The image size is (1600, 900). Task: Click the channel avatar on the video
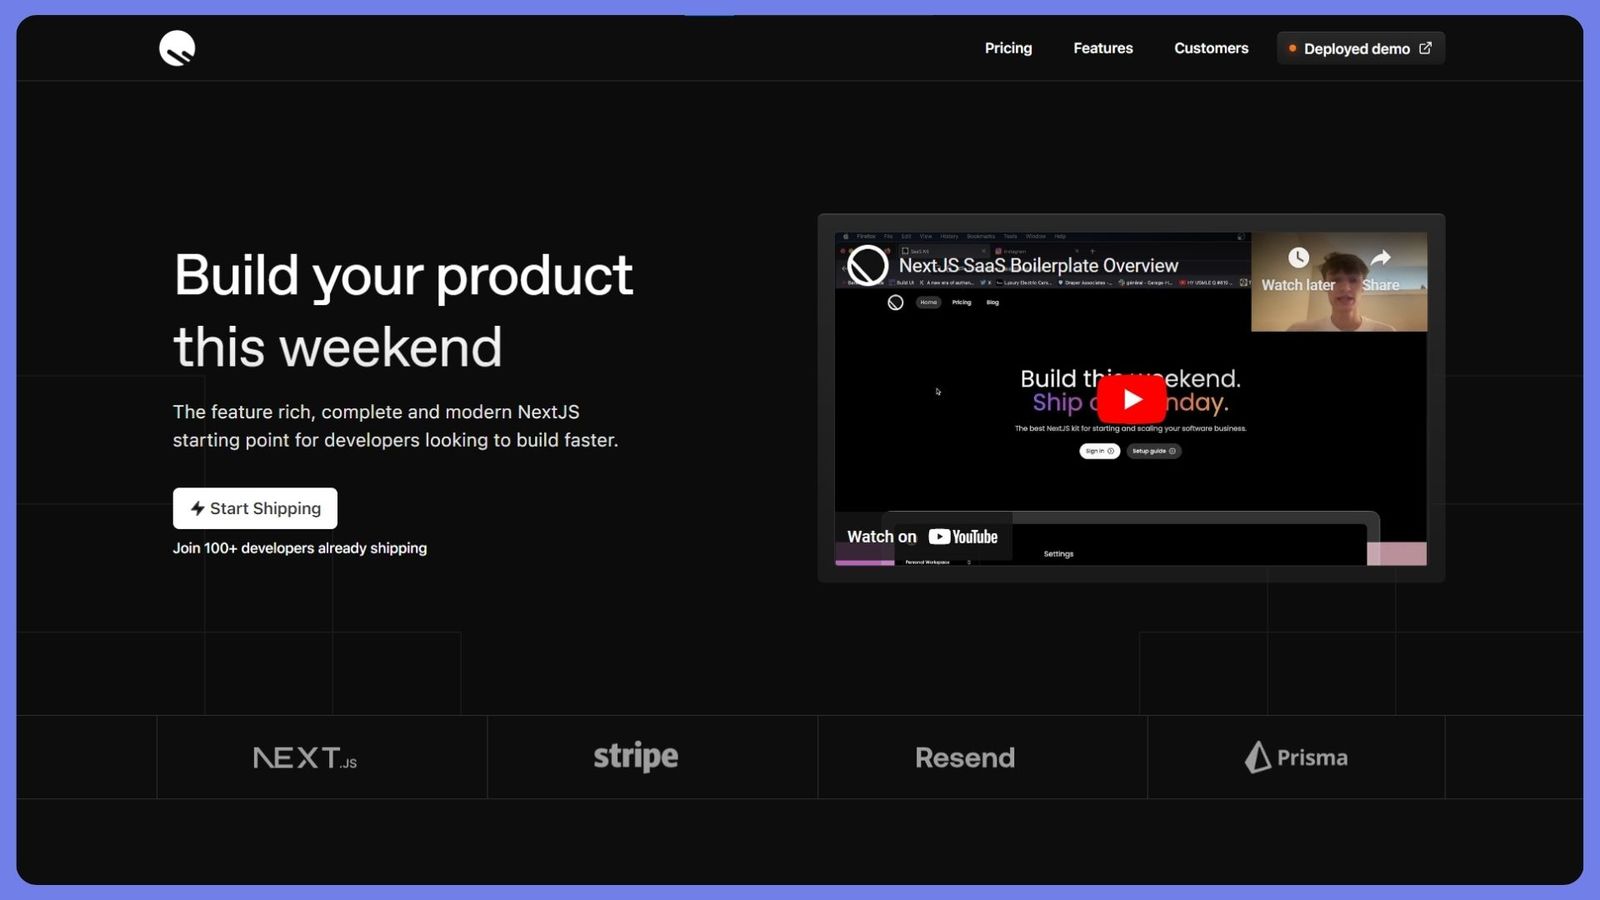click(x=867, y=265)
